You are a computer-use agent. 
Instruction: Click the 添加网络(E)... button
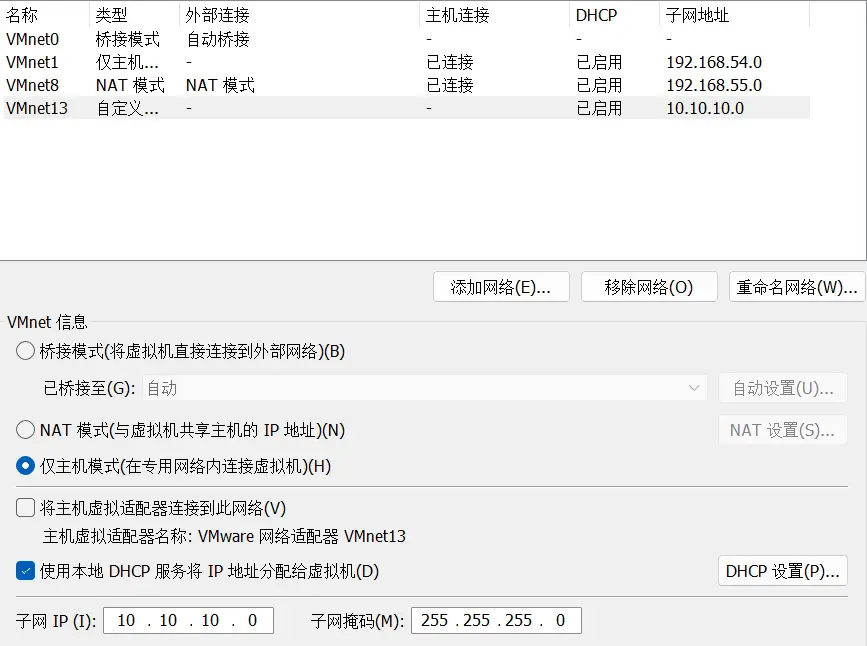501,287
